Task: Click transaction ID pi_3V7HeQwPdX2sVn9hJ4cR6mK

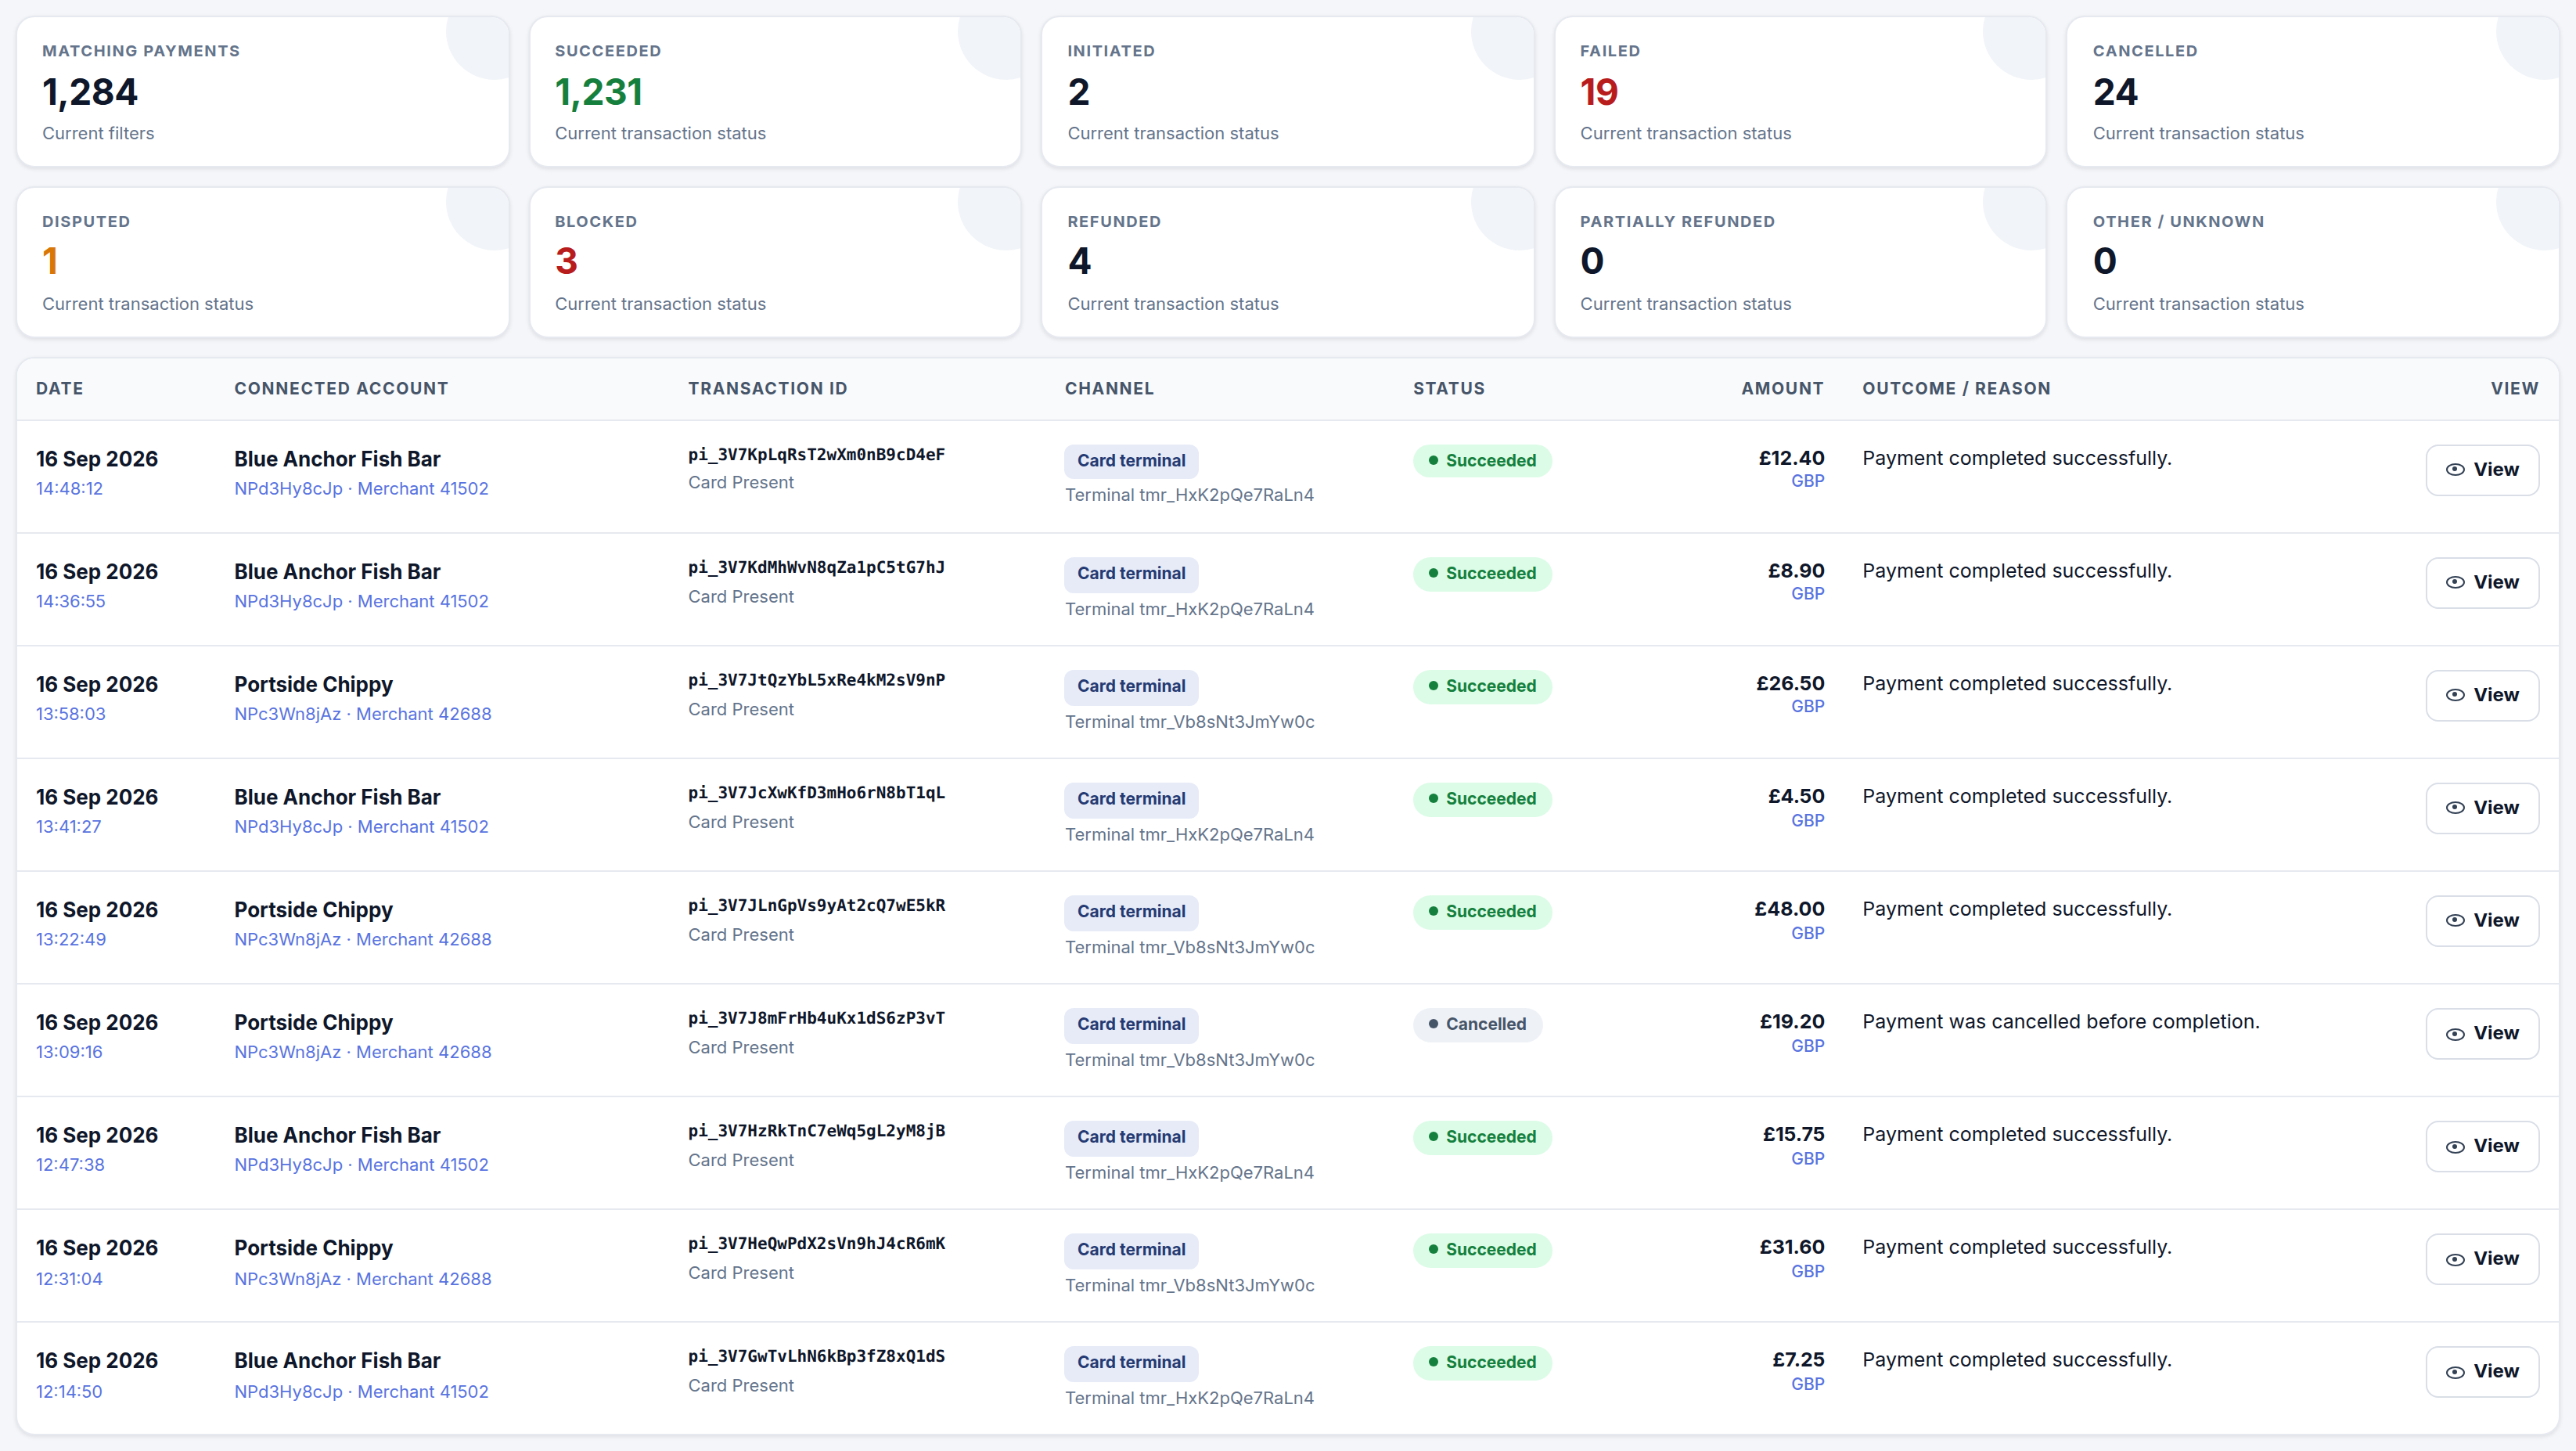Action: pyautogui.click(x=816, y=1244)
